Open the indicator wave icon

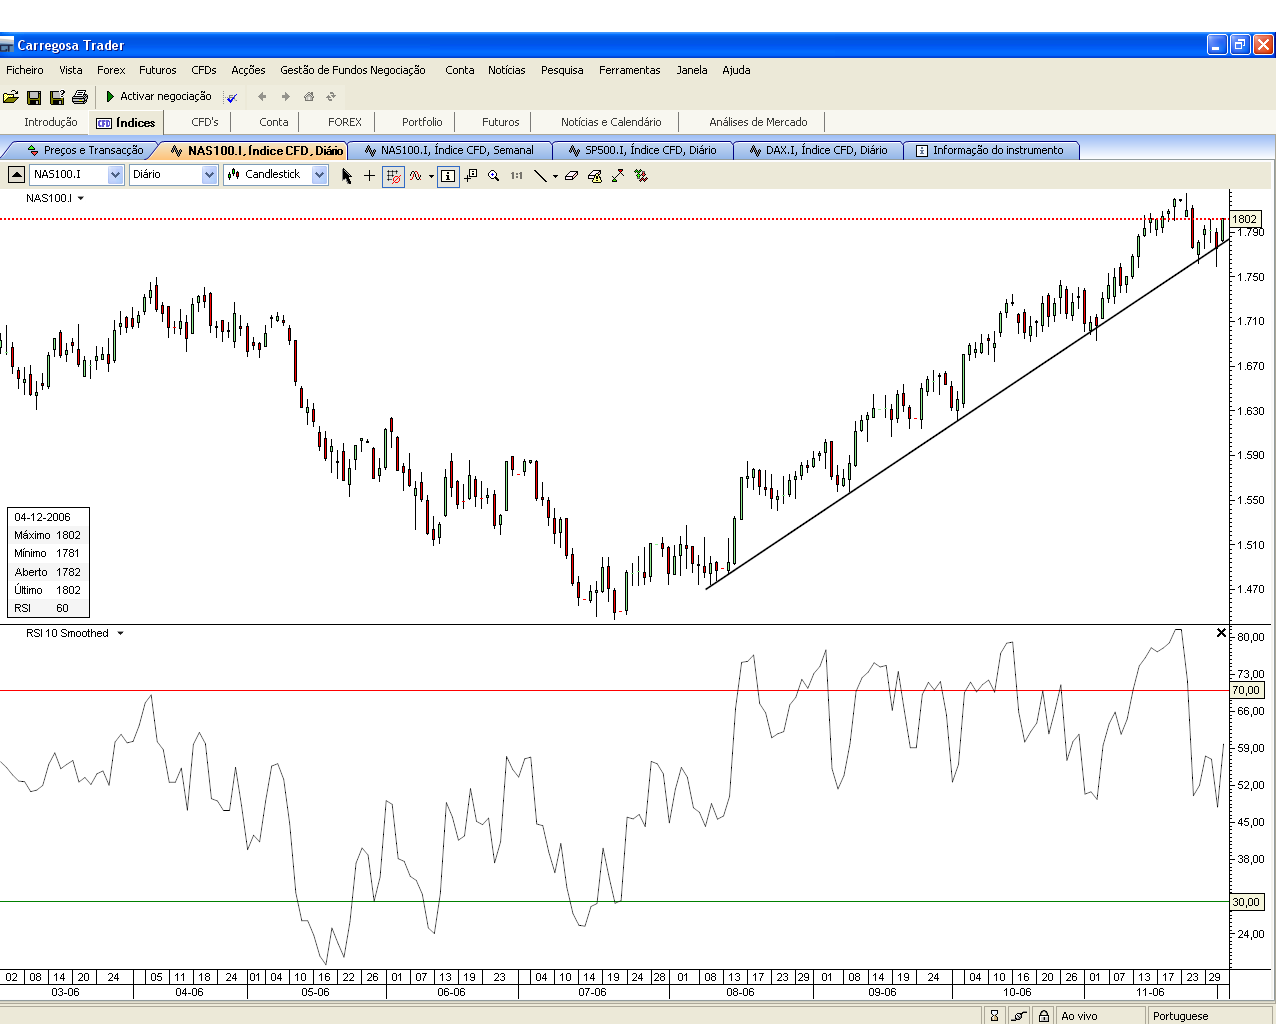(x=415, y=176)
